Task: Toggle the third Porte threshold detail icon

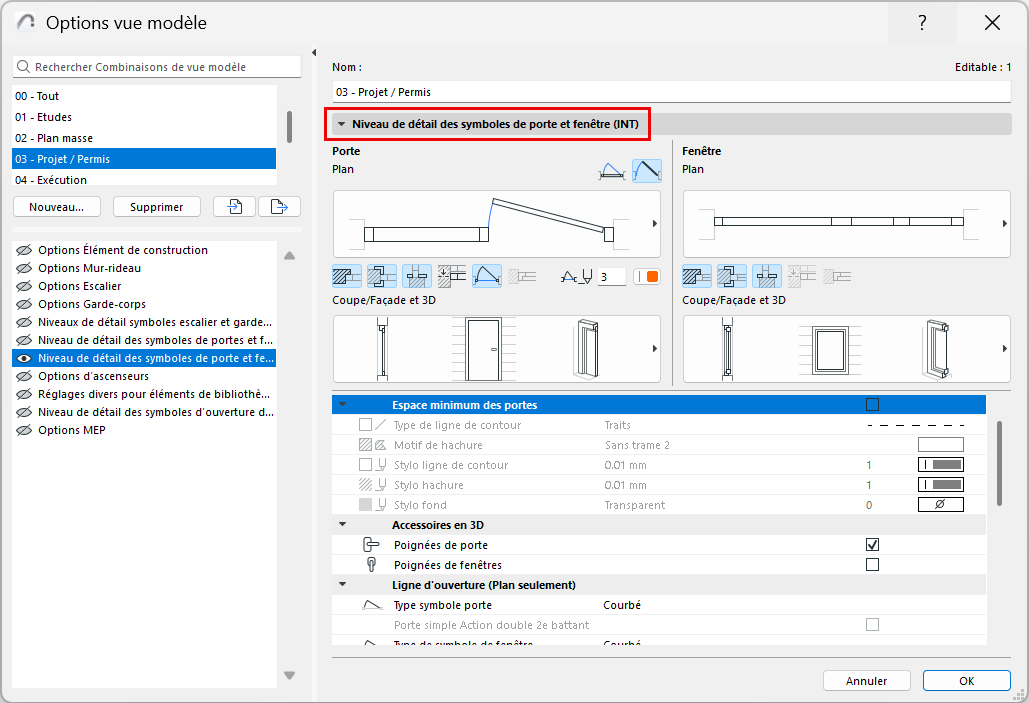Action: [417, 276]
